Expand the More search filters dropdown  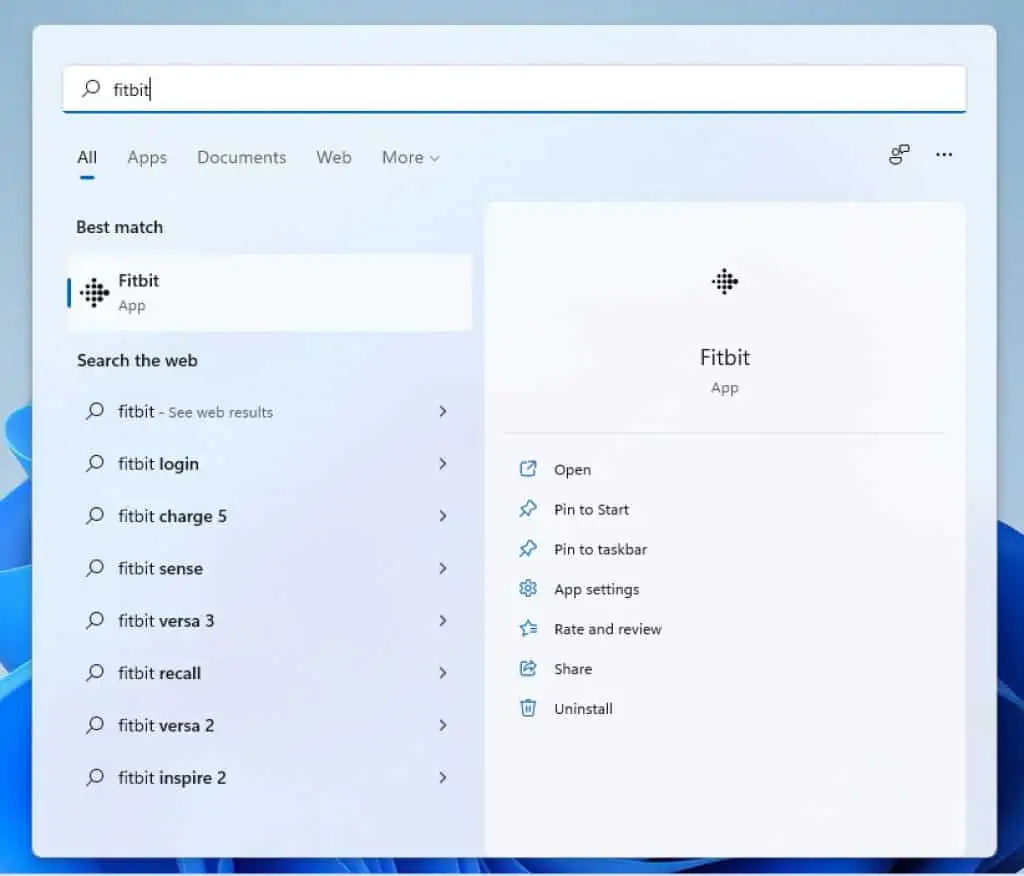tap(409, 157)
